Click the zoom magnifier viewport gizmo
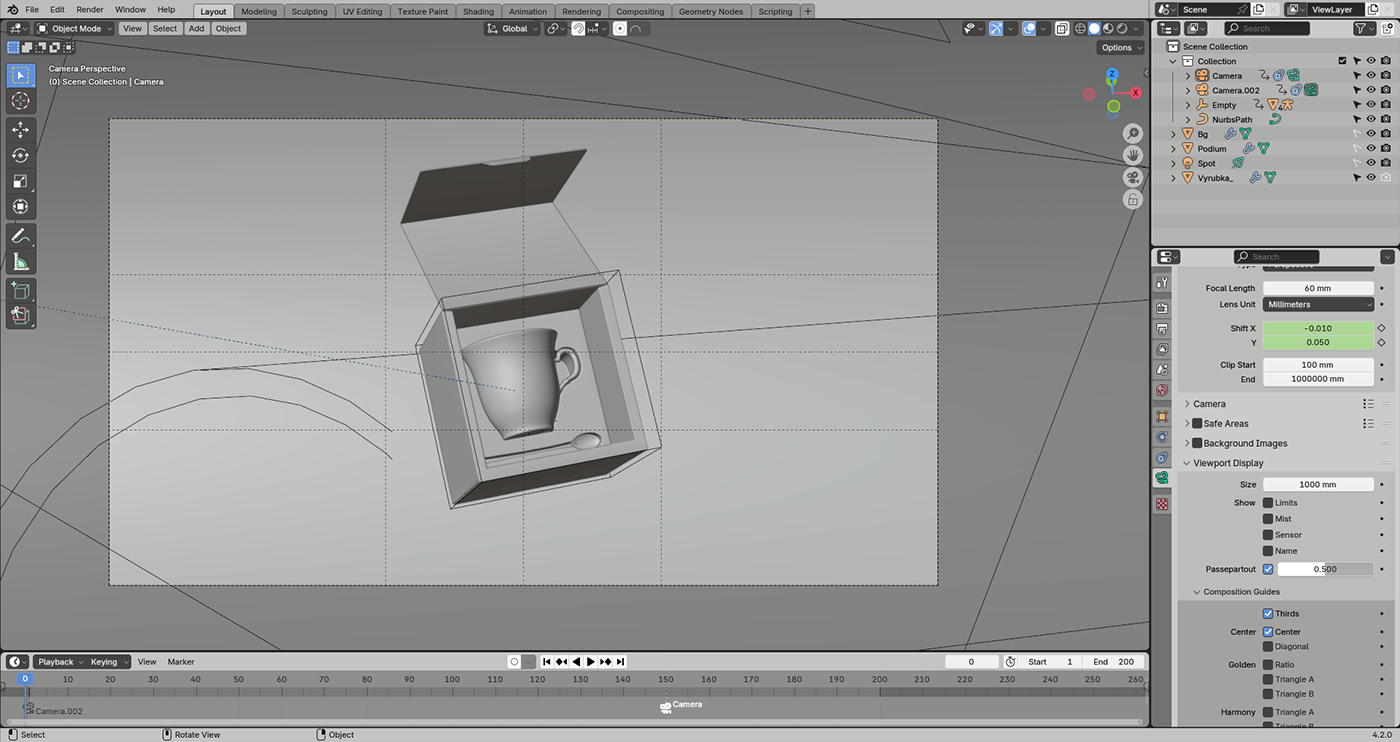The width and height of the screenshot is (1400, 742). (x=1133, y=133)
